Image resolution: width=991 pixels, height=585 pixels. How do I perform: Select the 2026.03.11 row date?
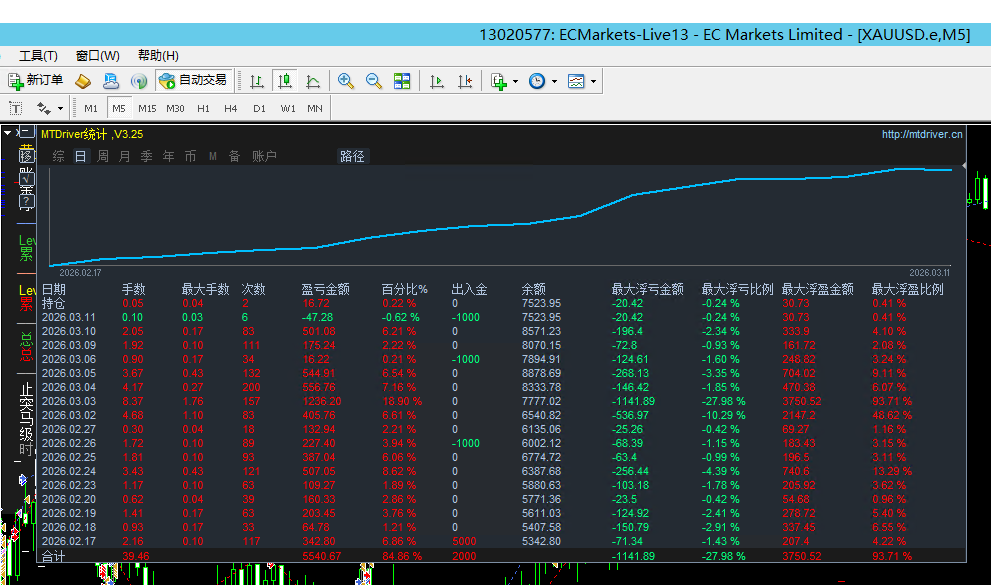pos(69,317)
